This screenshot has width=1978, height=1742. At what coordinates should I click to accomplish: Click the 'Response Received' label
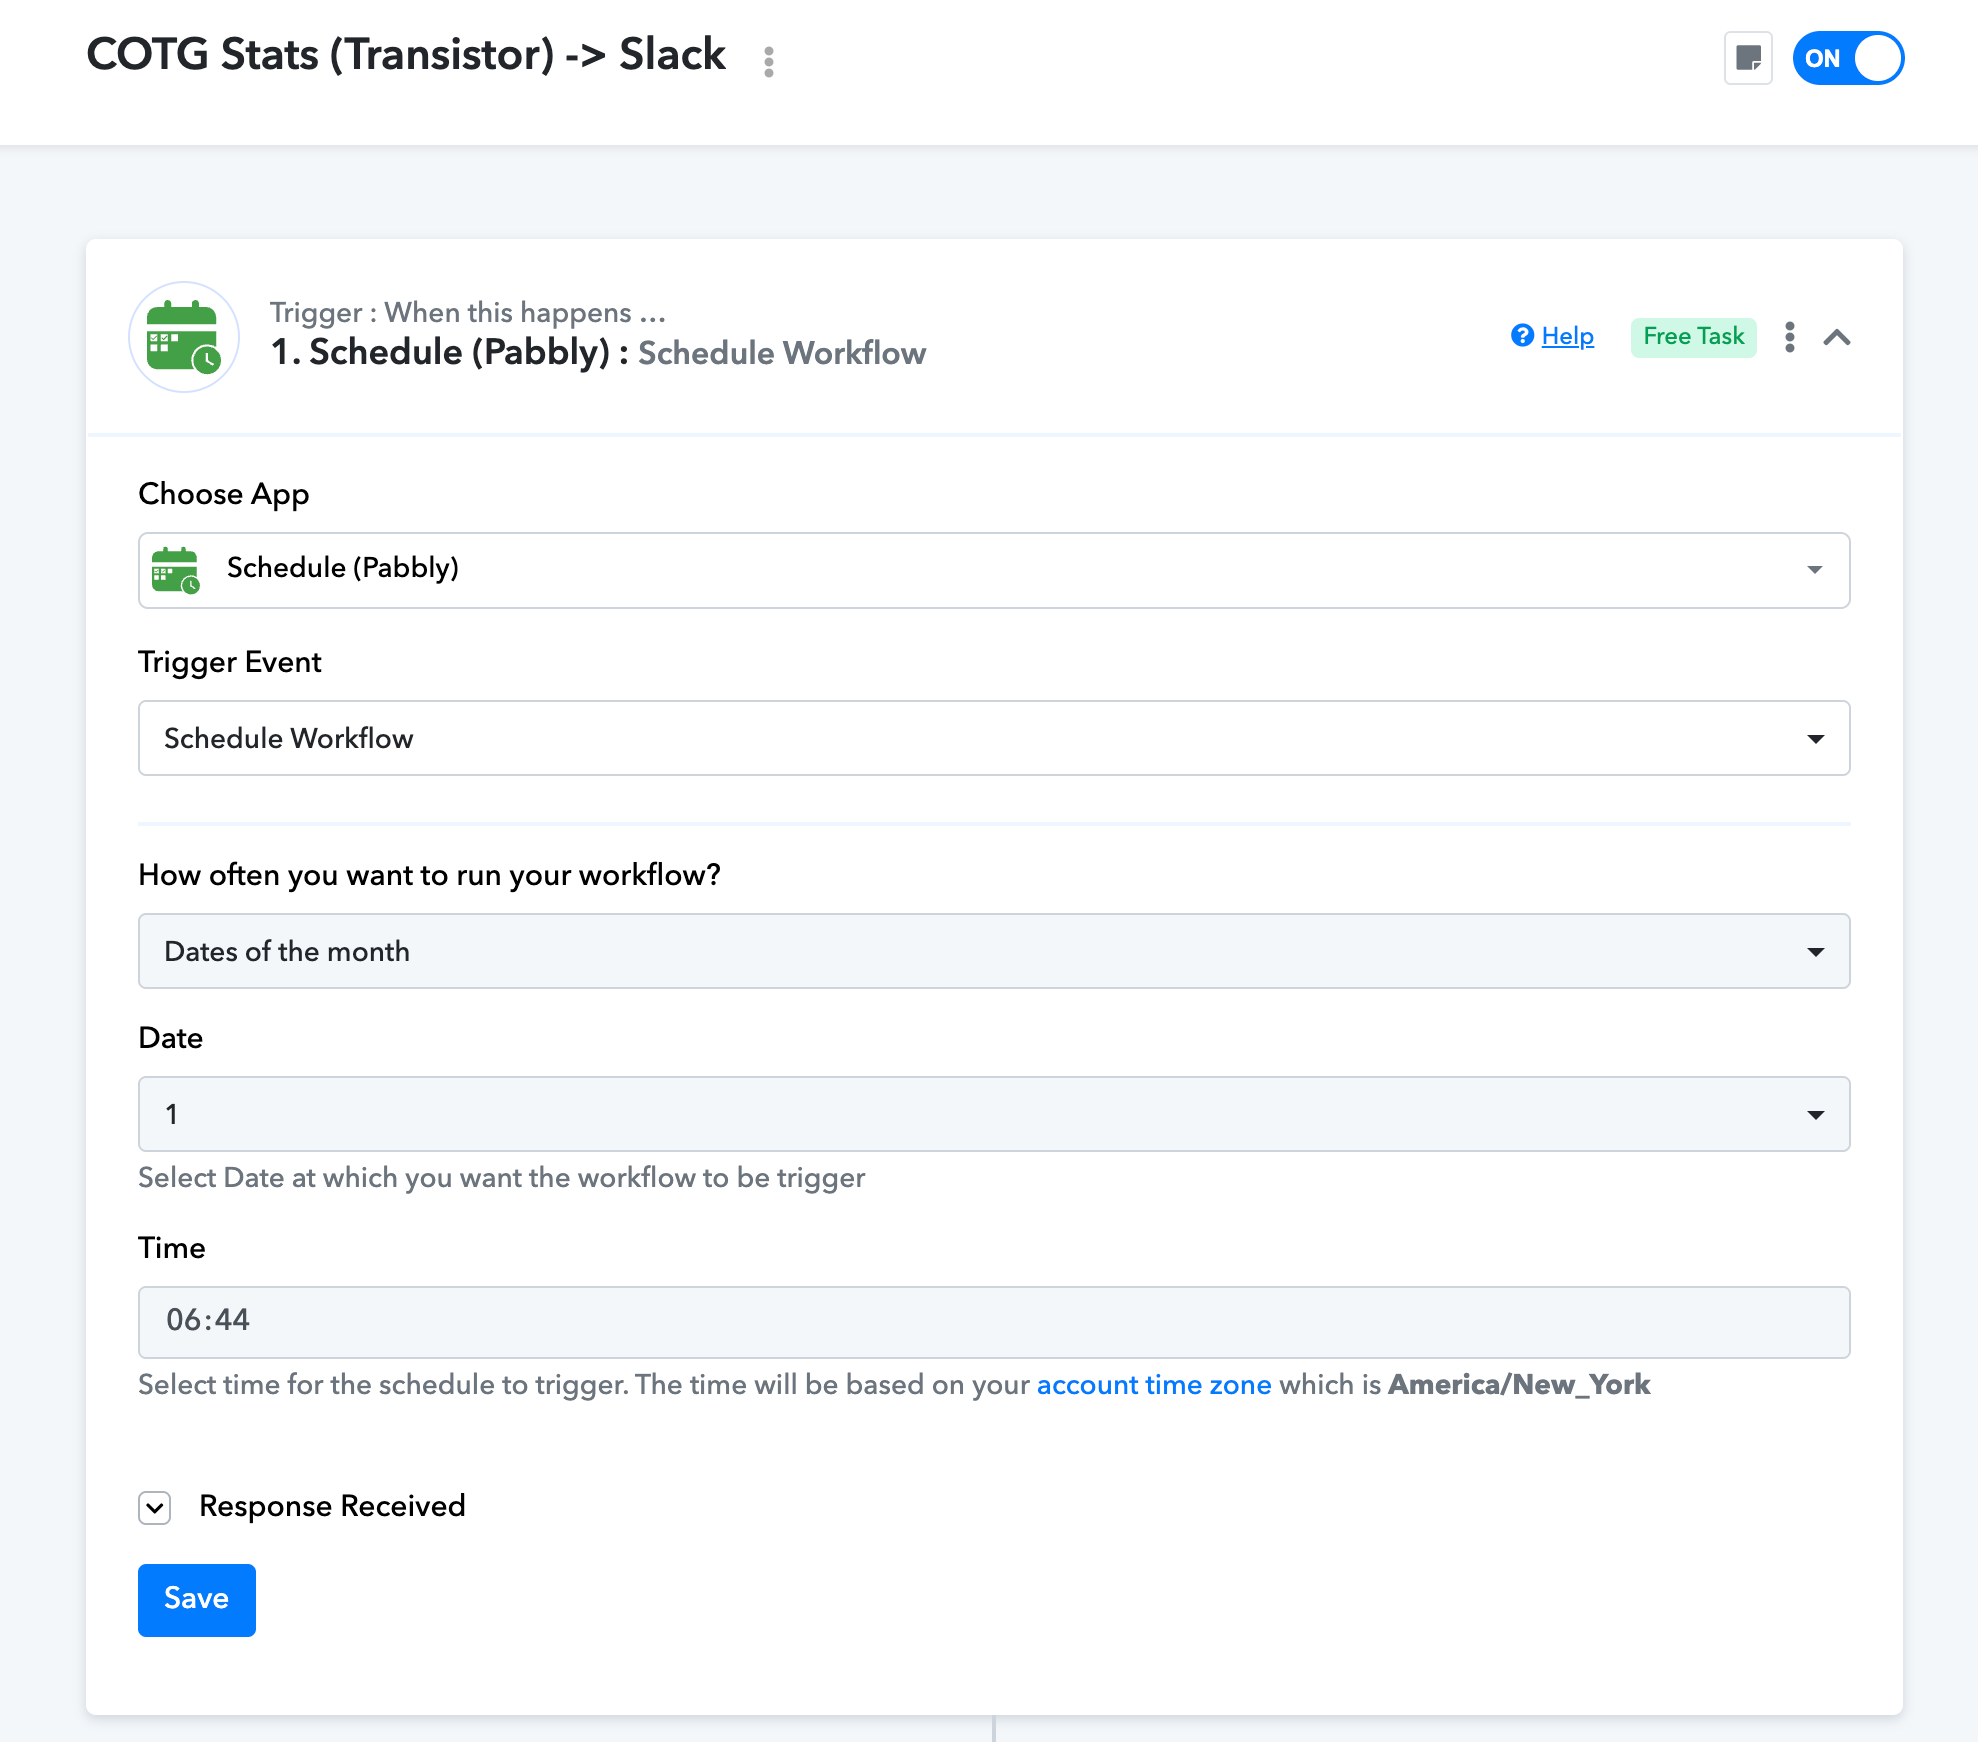(333, 1506)
